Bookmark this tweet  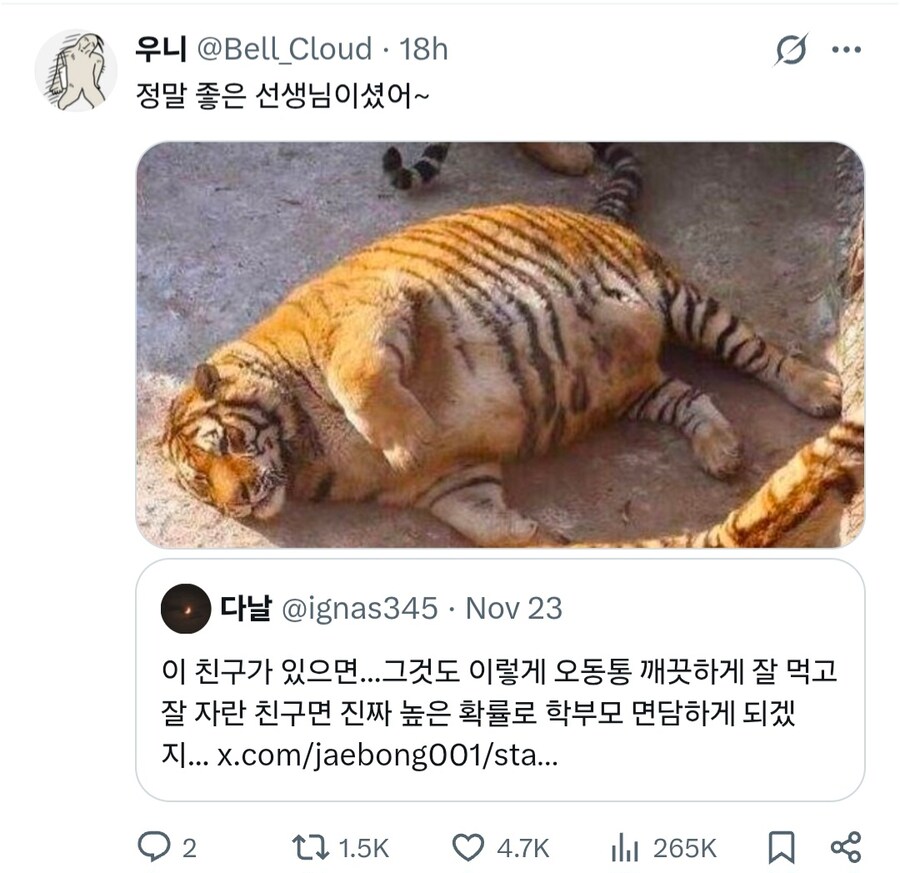pos(780,848)
